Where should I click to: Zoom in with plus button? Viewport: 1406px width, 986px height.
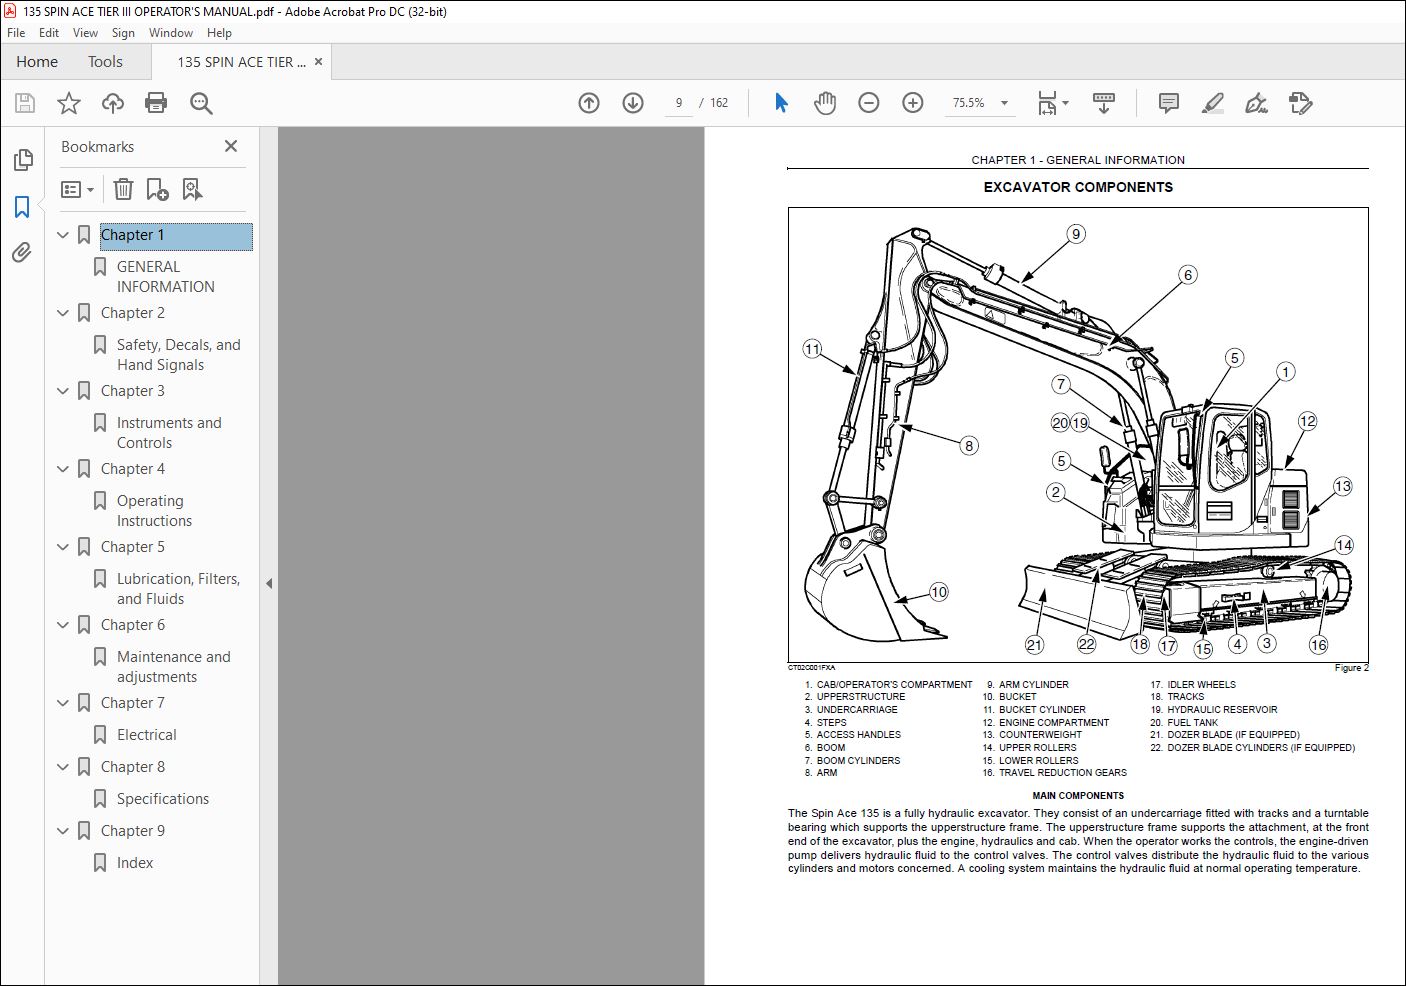coord(913,103)
